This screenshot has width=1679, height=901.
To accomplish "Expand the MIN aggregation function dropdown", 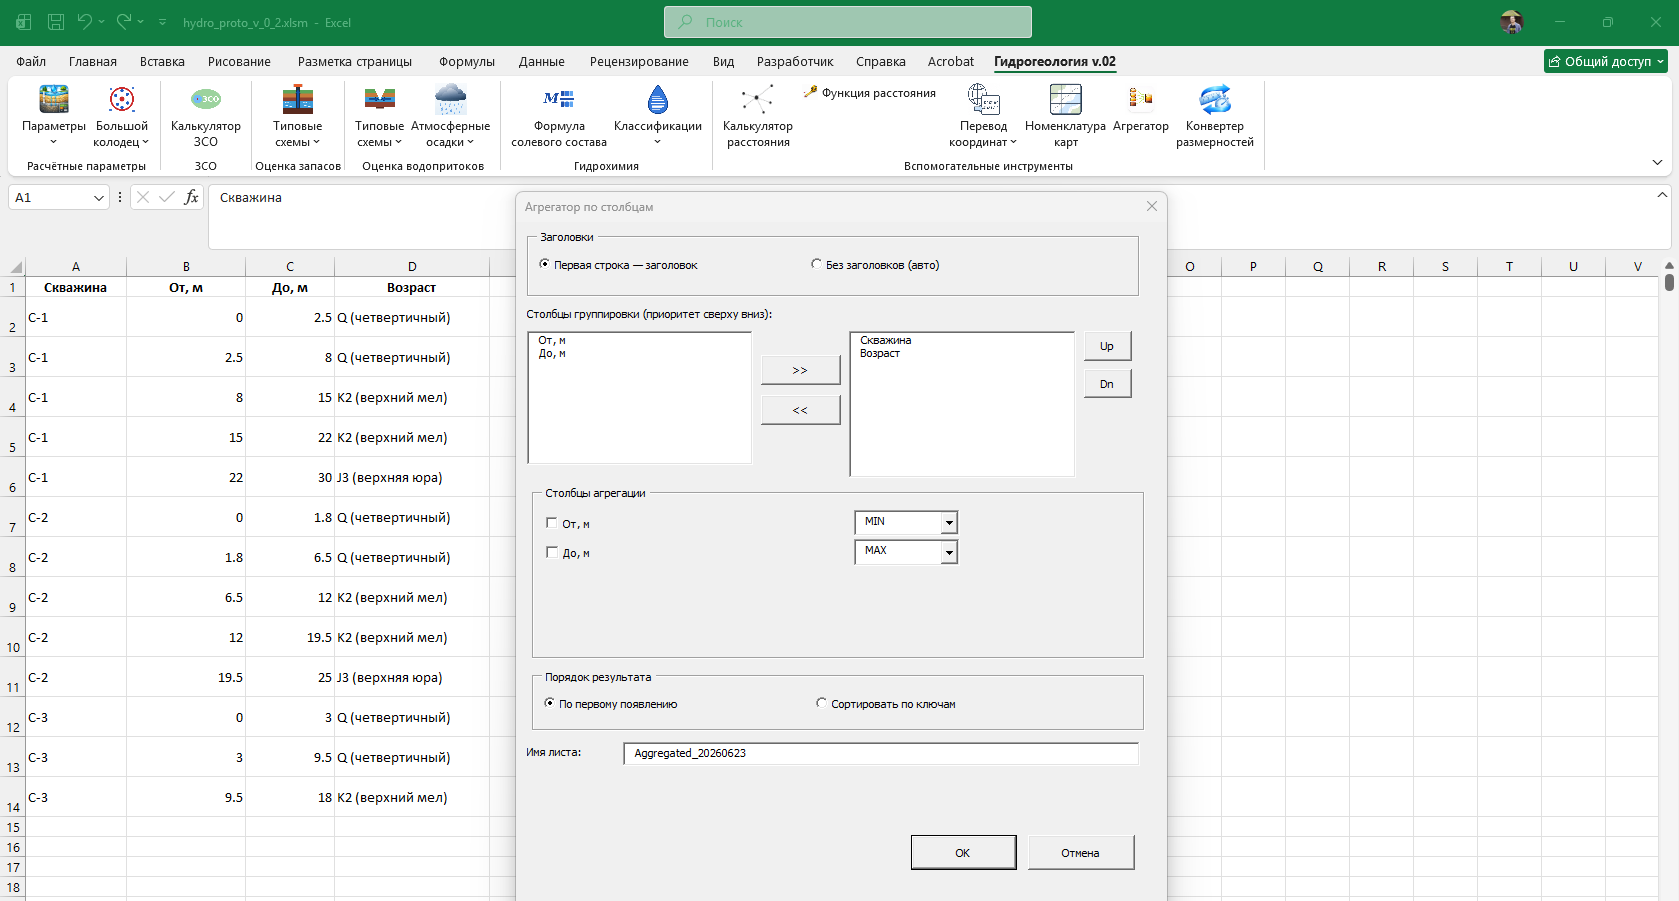I will pyautogui.click(x=949, y=522).
